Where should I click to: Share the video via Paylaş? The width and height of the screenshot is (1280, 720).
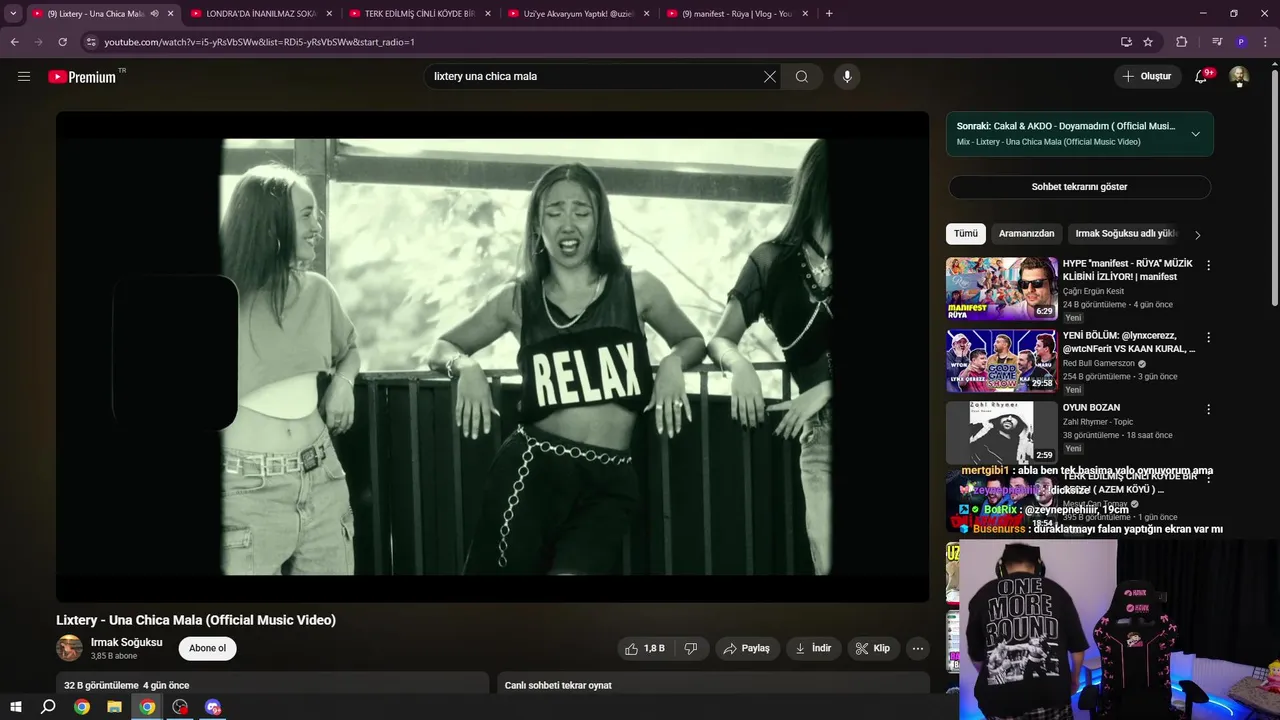746,648
